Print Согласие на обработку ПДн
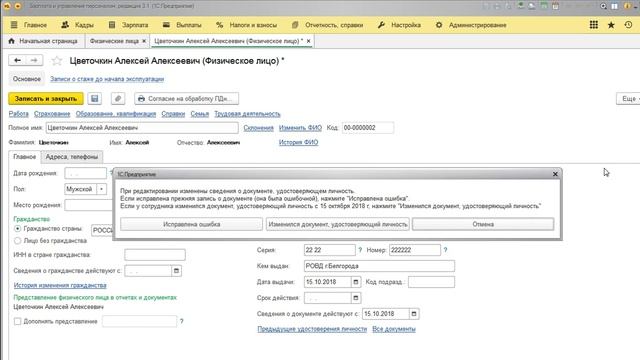The height and width of the screenshot is (360, 640). [187, 98]
